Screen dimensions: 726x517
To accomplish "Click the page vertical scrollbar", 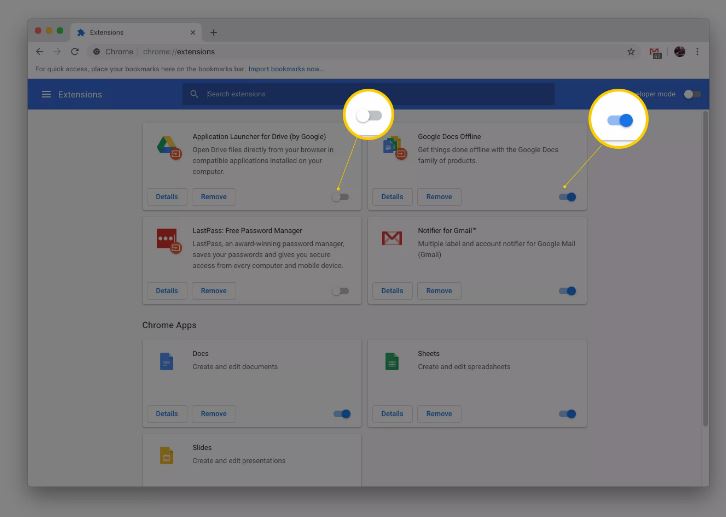I will click(x=705, y=268).
